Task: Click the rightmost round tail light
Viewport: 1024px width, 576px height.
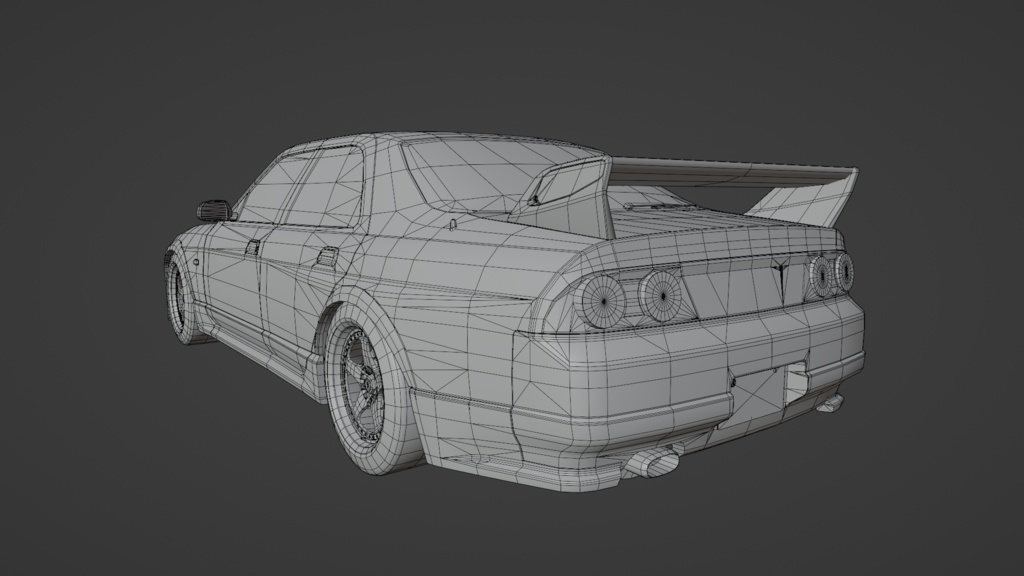Action: pyautogui.click(x=844, y=272)
